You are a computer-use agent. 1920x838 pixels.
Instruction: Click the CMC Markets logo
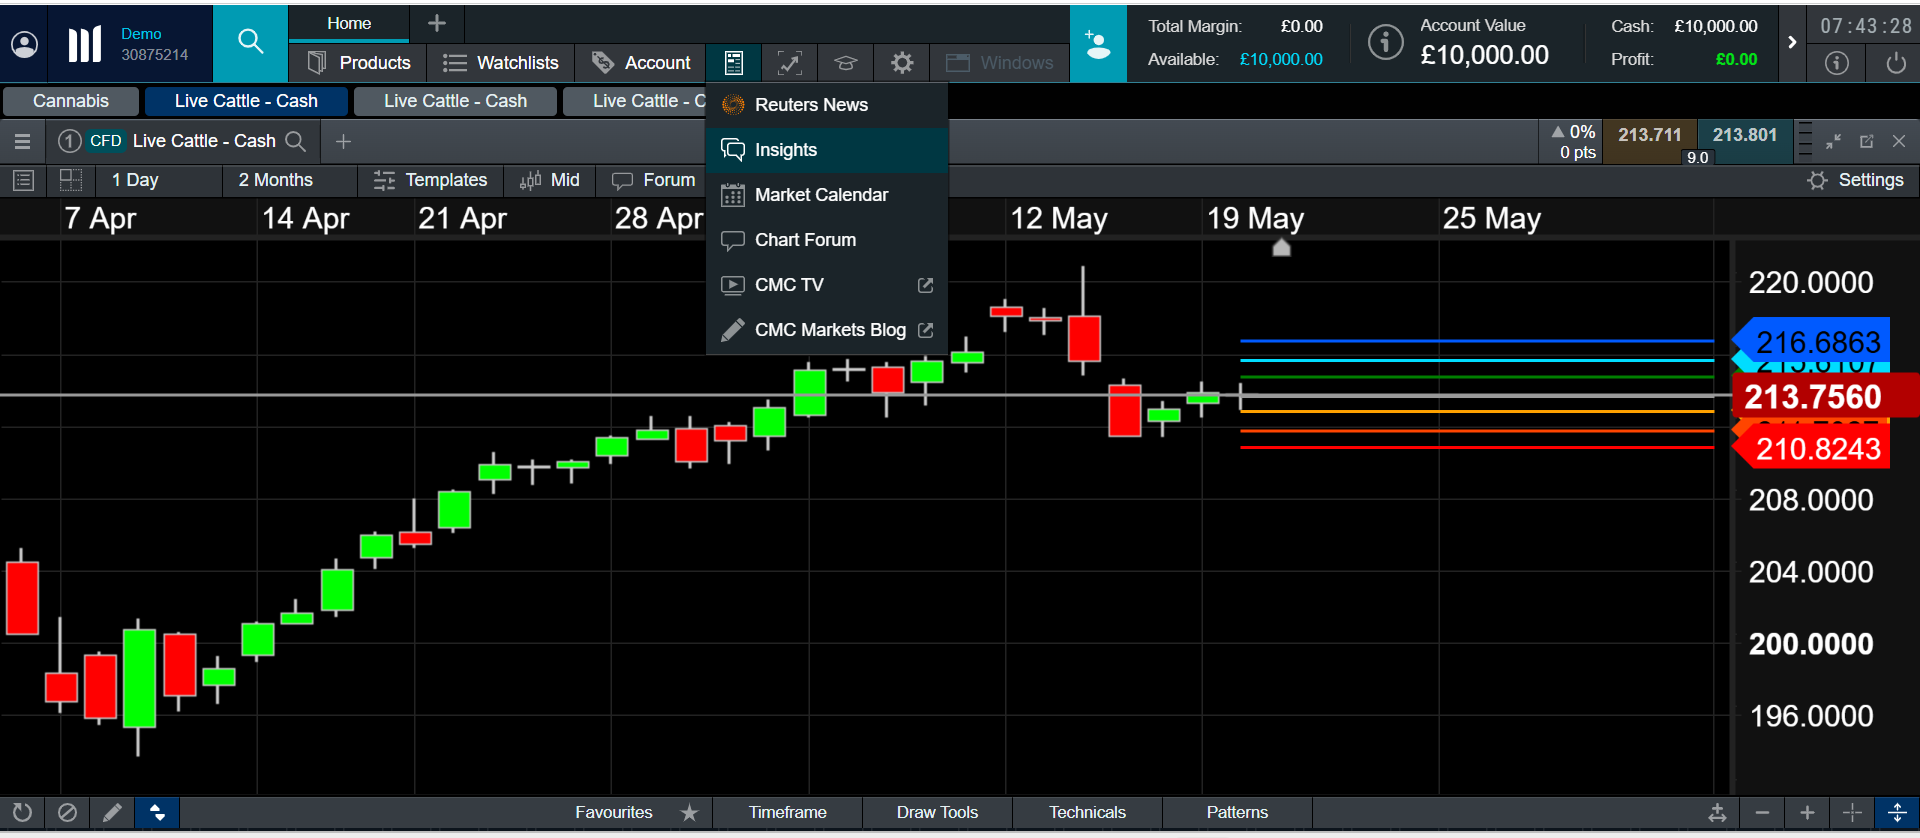pyautogui.click(x=84, y=44)
